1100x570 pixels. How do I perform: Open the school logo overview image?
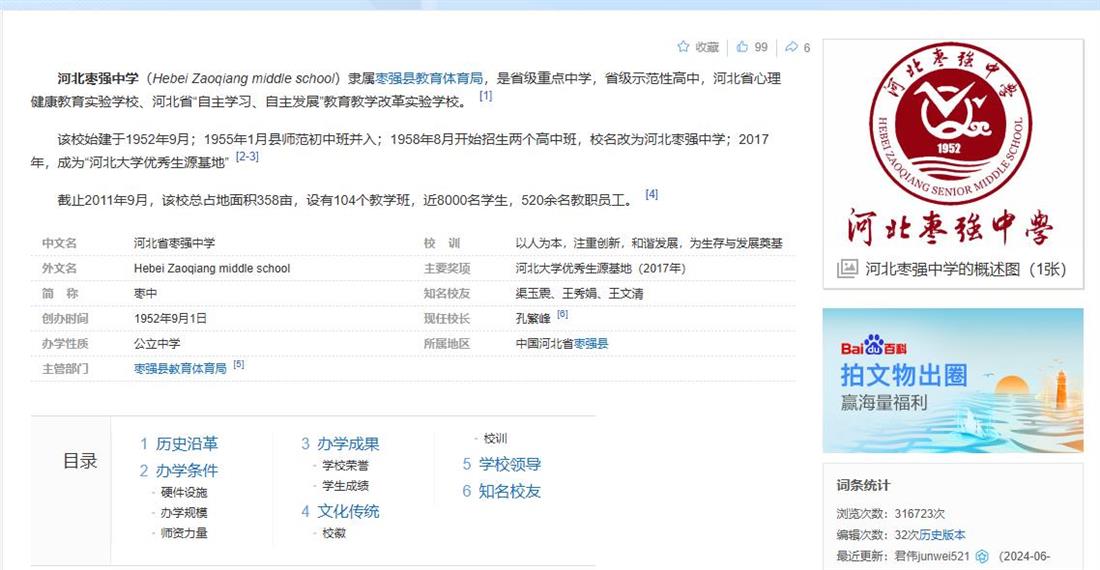pyautogui.click(x=951, y=144)
